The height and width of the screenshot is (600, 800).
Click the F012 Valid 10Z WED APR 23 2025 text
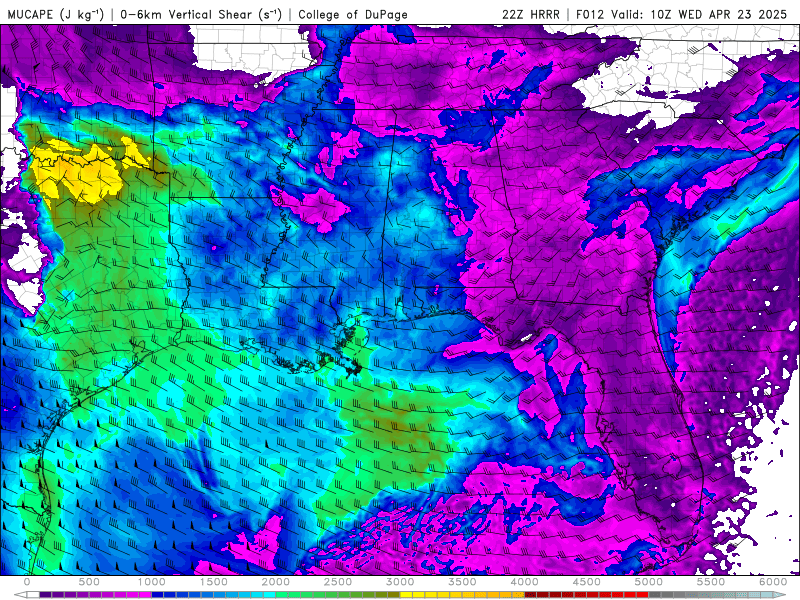[682, 14]
